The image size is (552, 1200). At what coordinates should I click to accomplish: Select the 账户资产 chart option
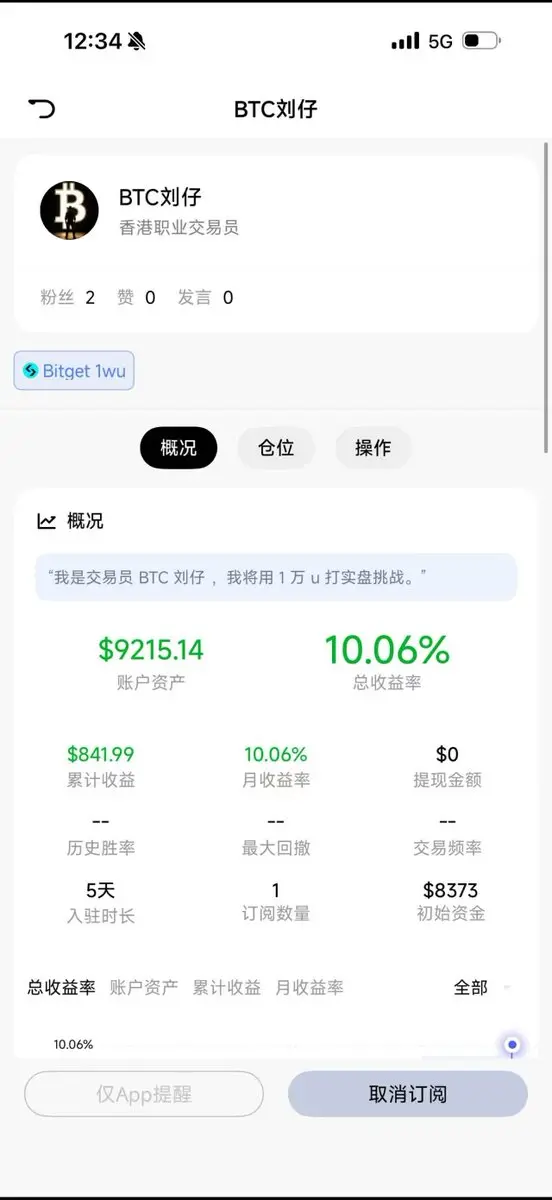[144, 987]
